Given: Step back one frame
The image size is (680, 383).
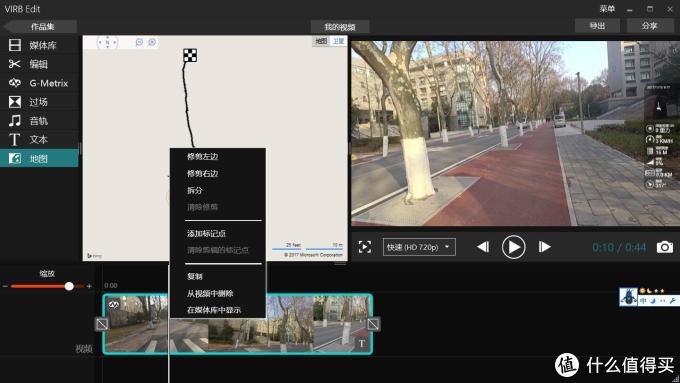Looking at the screenshot, I should [x=483, y=247].
